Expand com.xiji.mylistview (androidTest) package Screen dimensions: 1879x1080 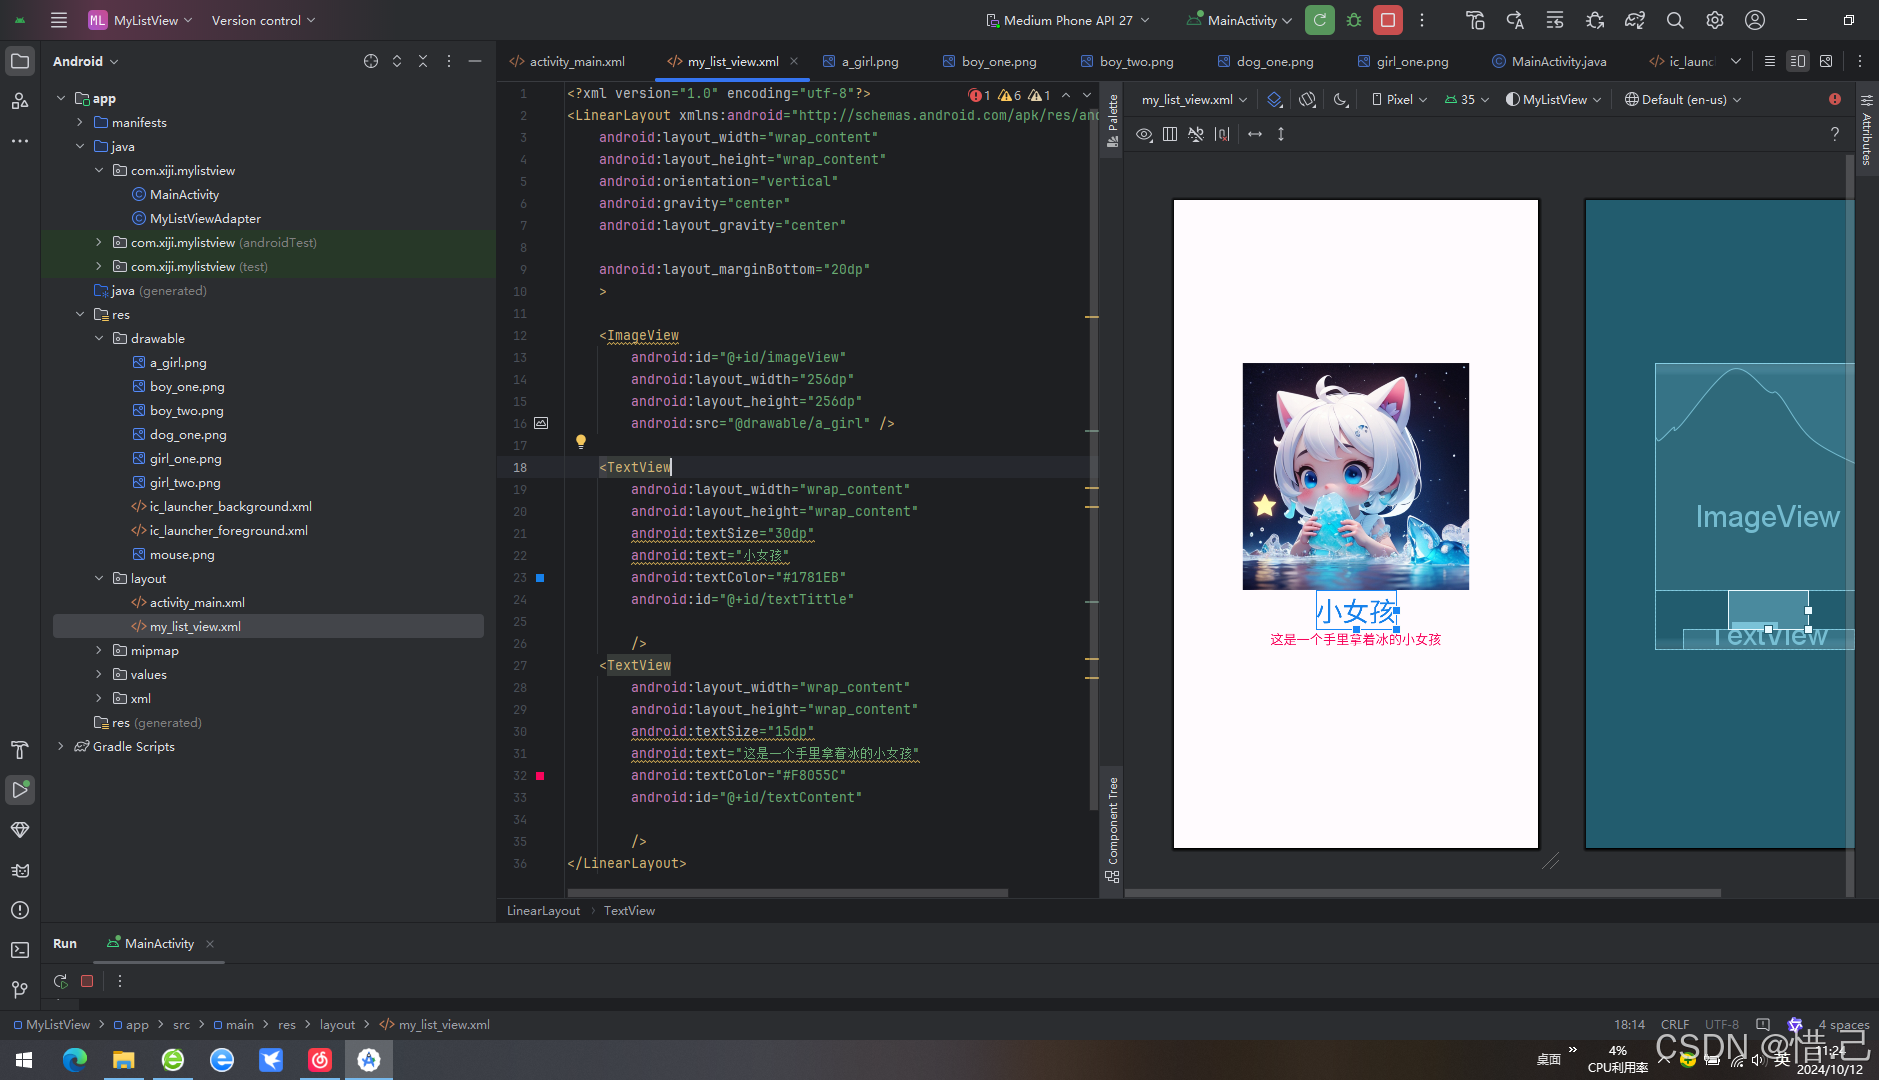(99, 242)
